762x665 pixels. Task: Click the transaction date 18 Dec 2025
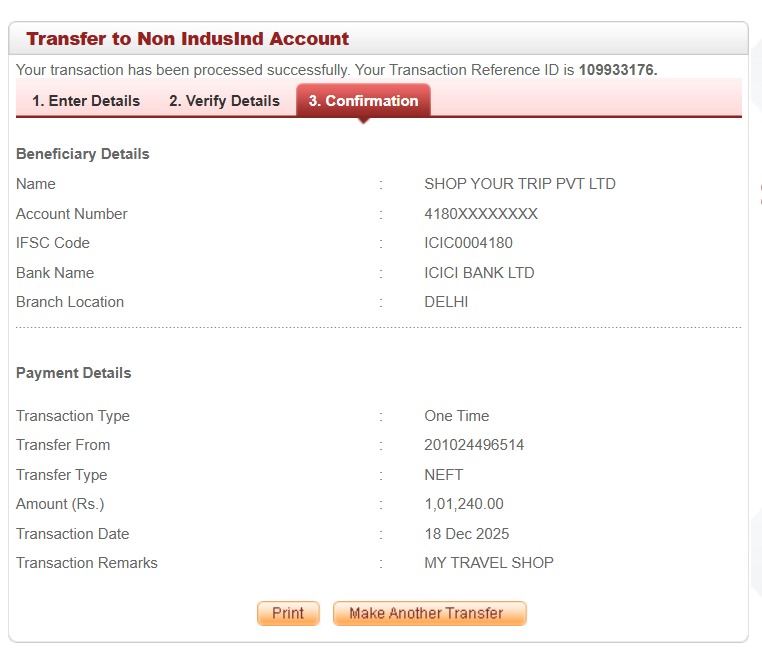pyautogui.click(x=466, y=534)
